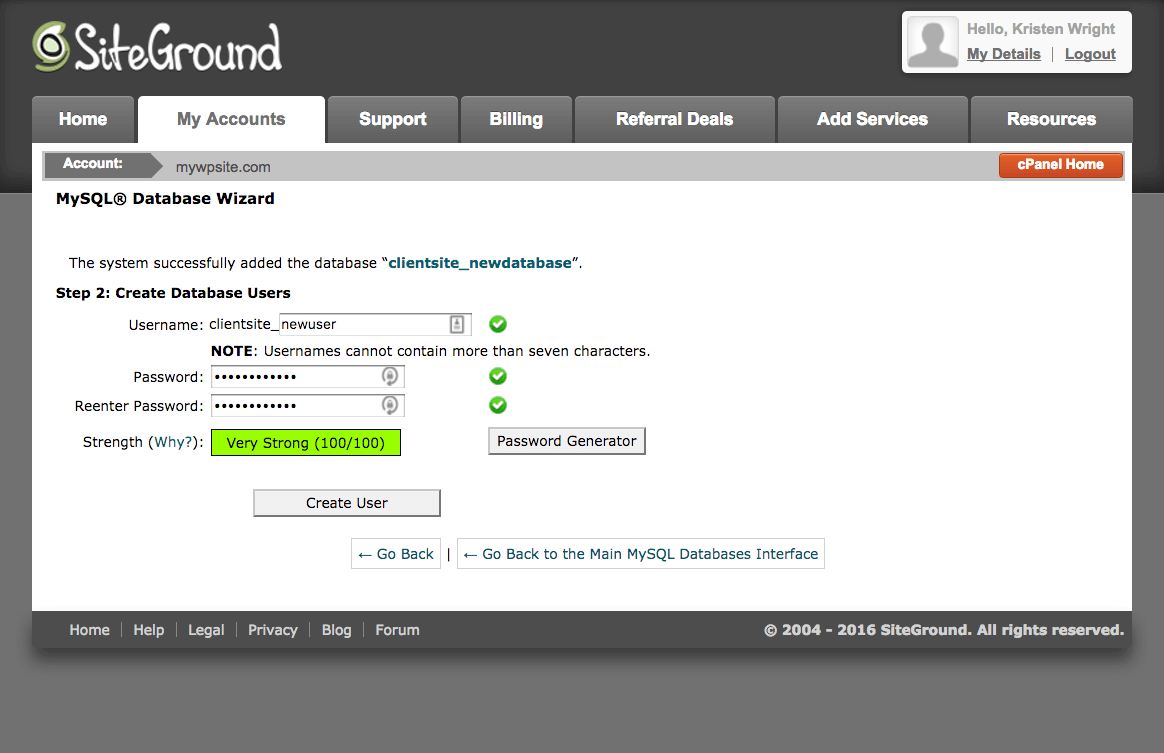
Task: Open the Support tab
Action: 393,120
